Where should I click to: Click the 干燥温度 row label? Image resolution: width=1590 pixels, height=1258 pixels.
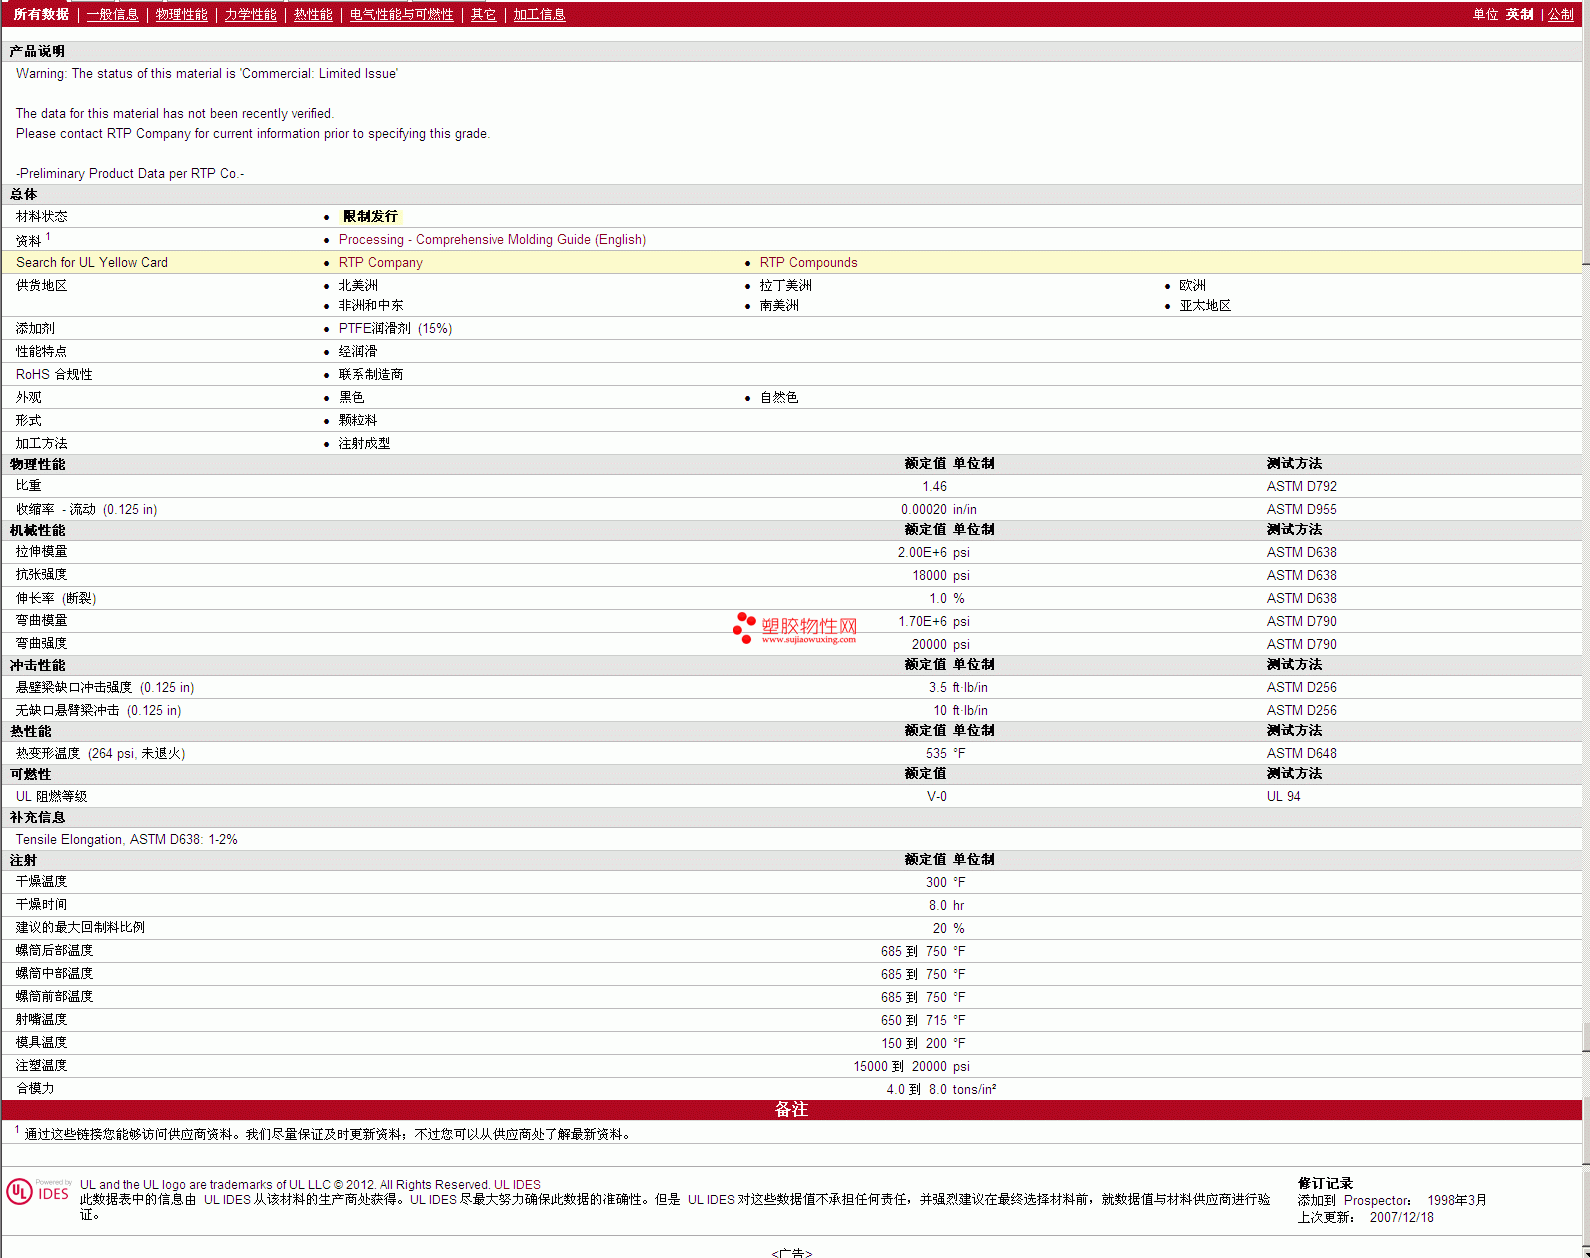pos(41,881)
